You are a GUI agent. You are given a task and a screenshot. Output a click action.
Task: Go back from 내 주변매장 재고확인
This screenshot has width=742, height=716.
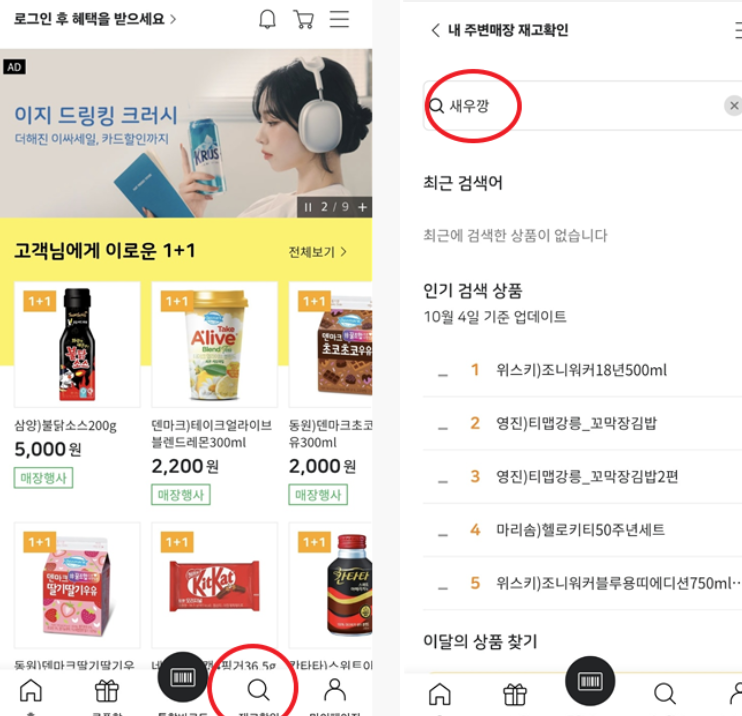pos(435,30)
